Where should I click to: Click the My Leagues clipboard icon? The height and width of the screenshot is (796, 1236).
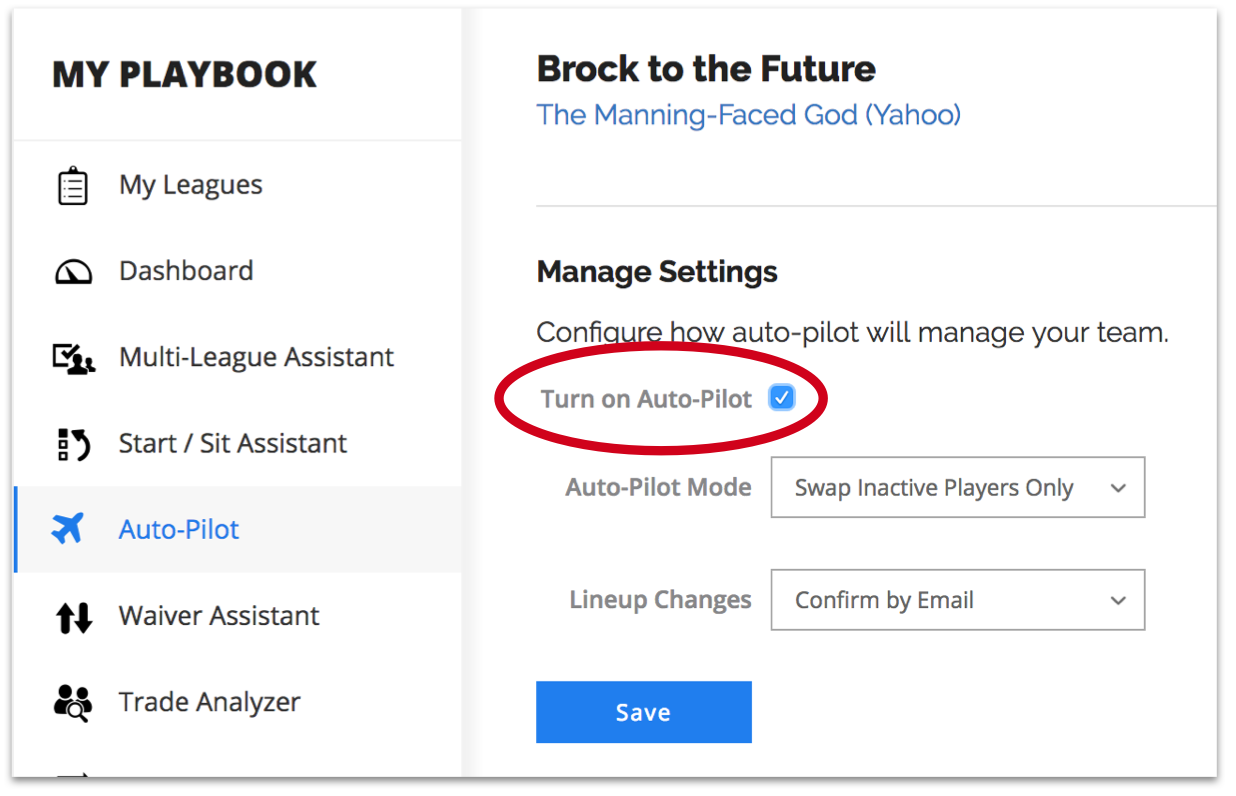73,186
